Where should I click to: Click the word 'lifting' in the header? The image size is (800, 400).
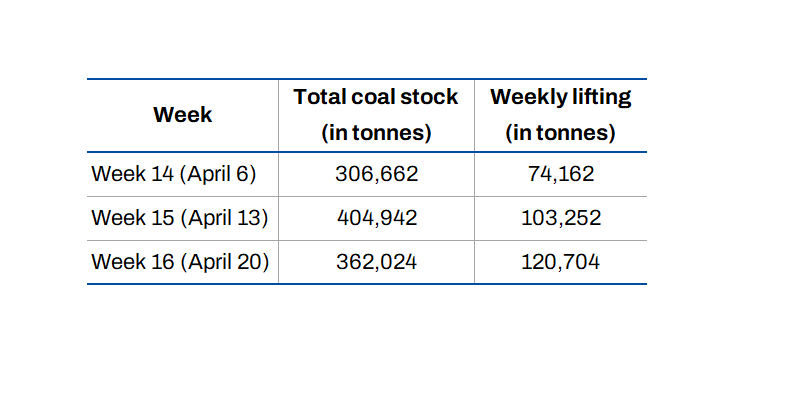tap(602, 97)
